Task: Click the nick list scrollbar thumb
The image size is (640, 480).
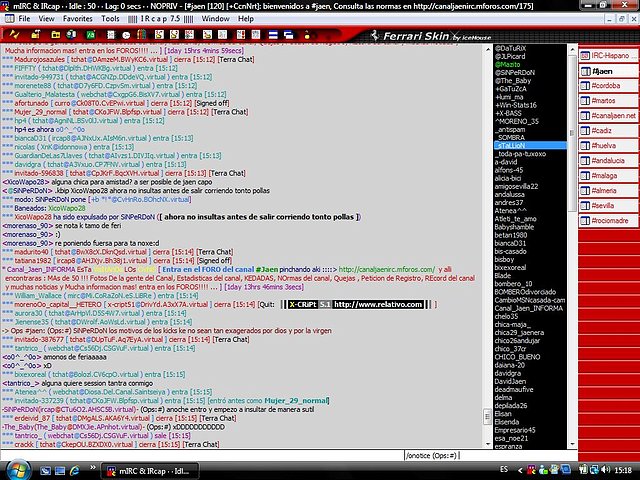Action: pos(572,133)
